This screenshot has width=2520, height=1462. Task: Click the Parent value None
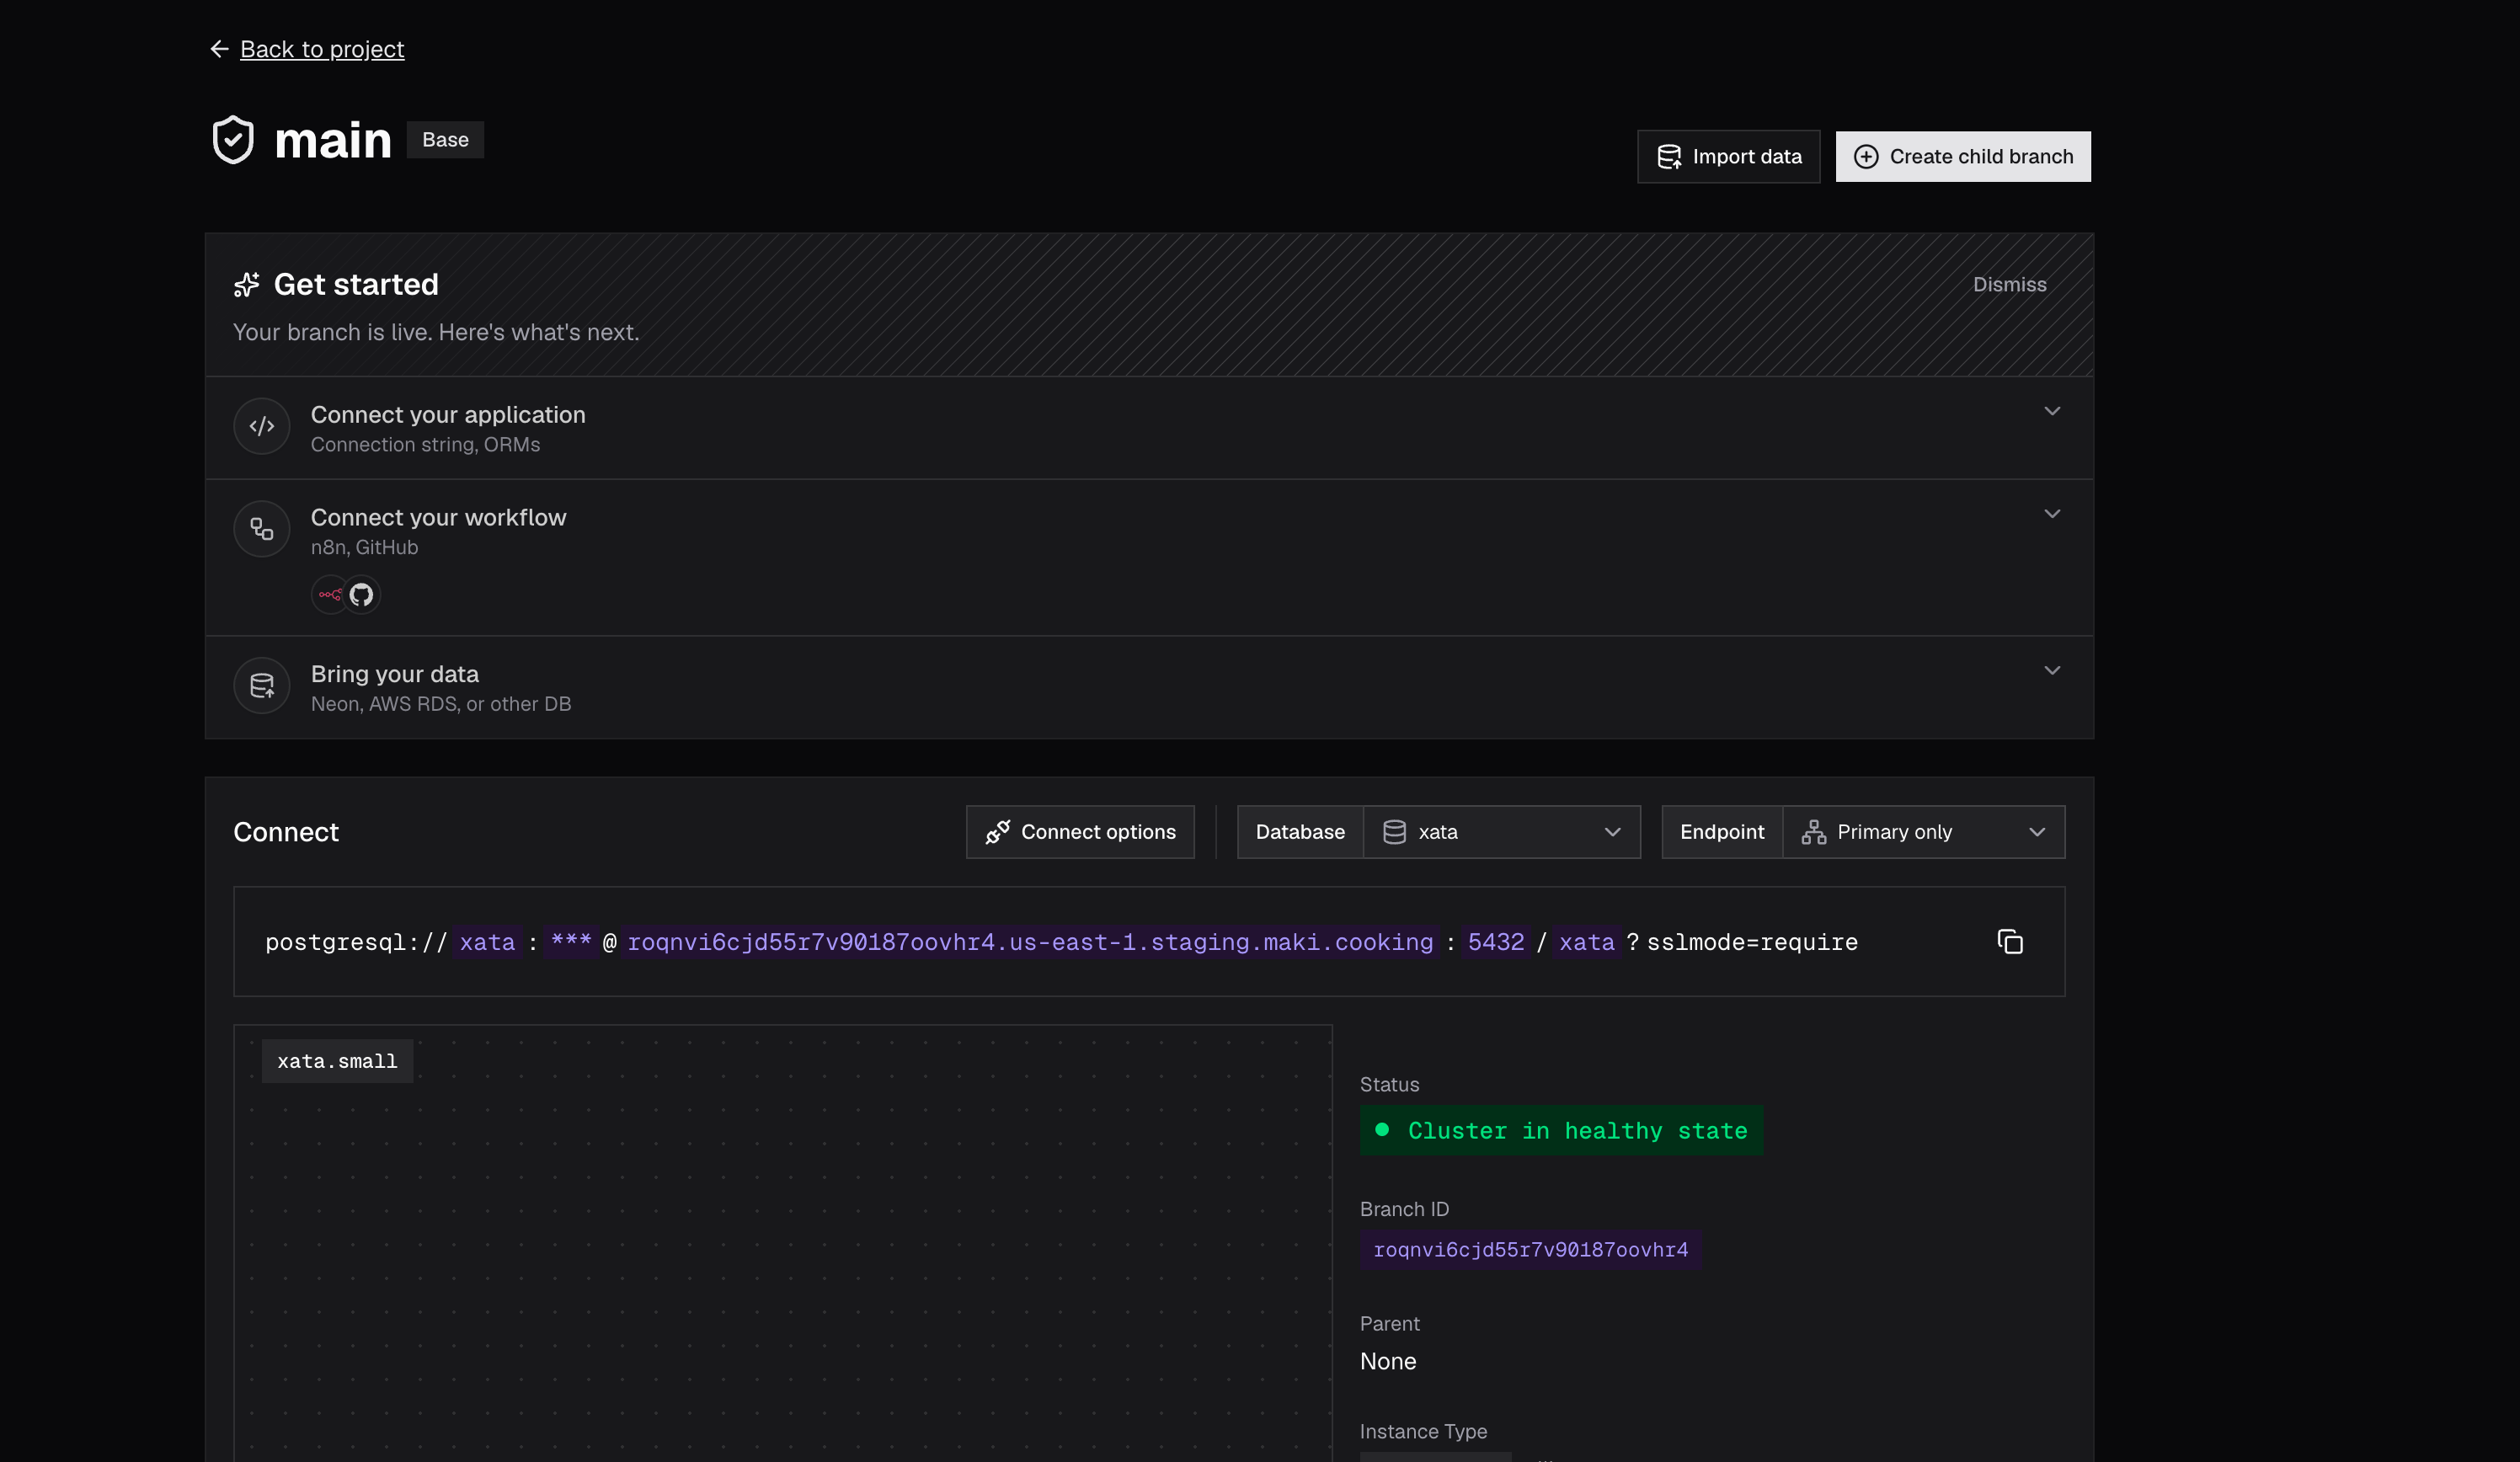1388,1362
